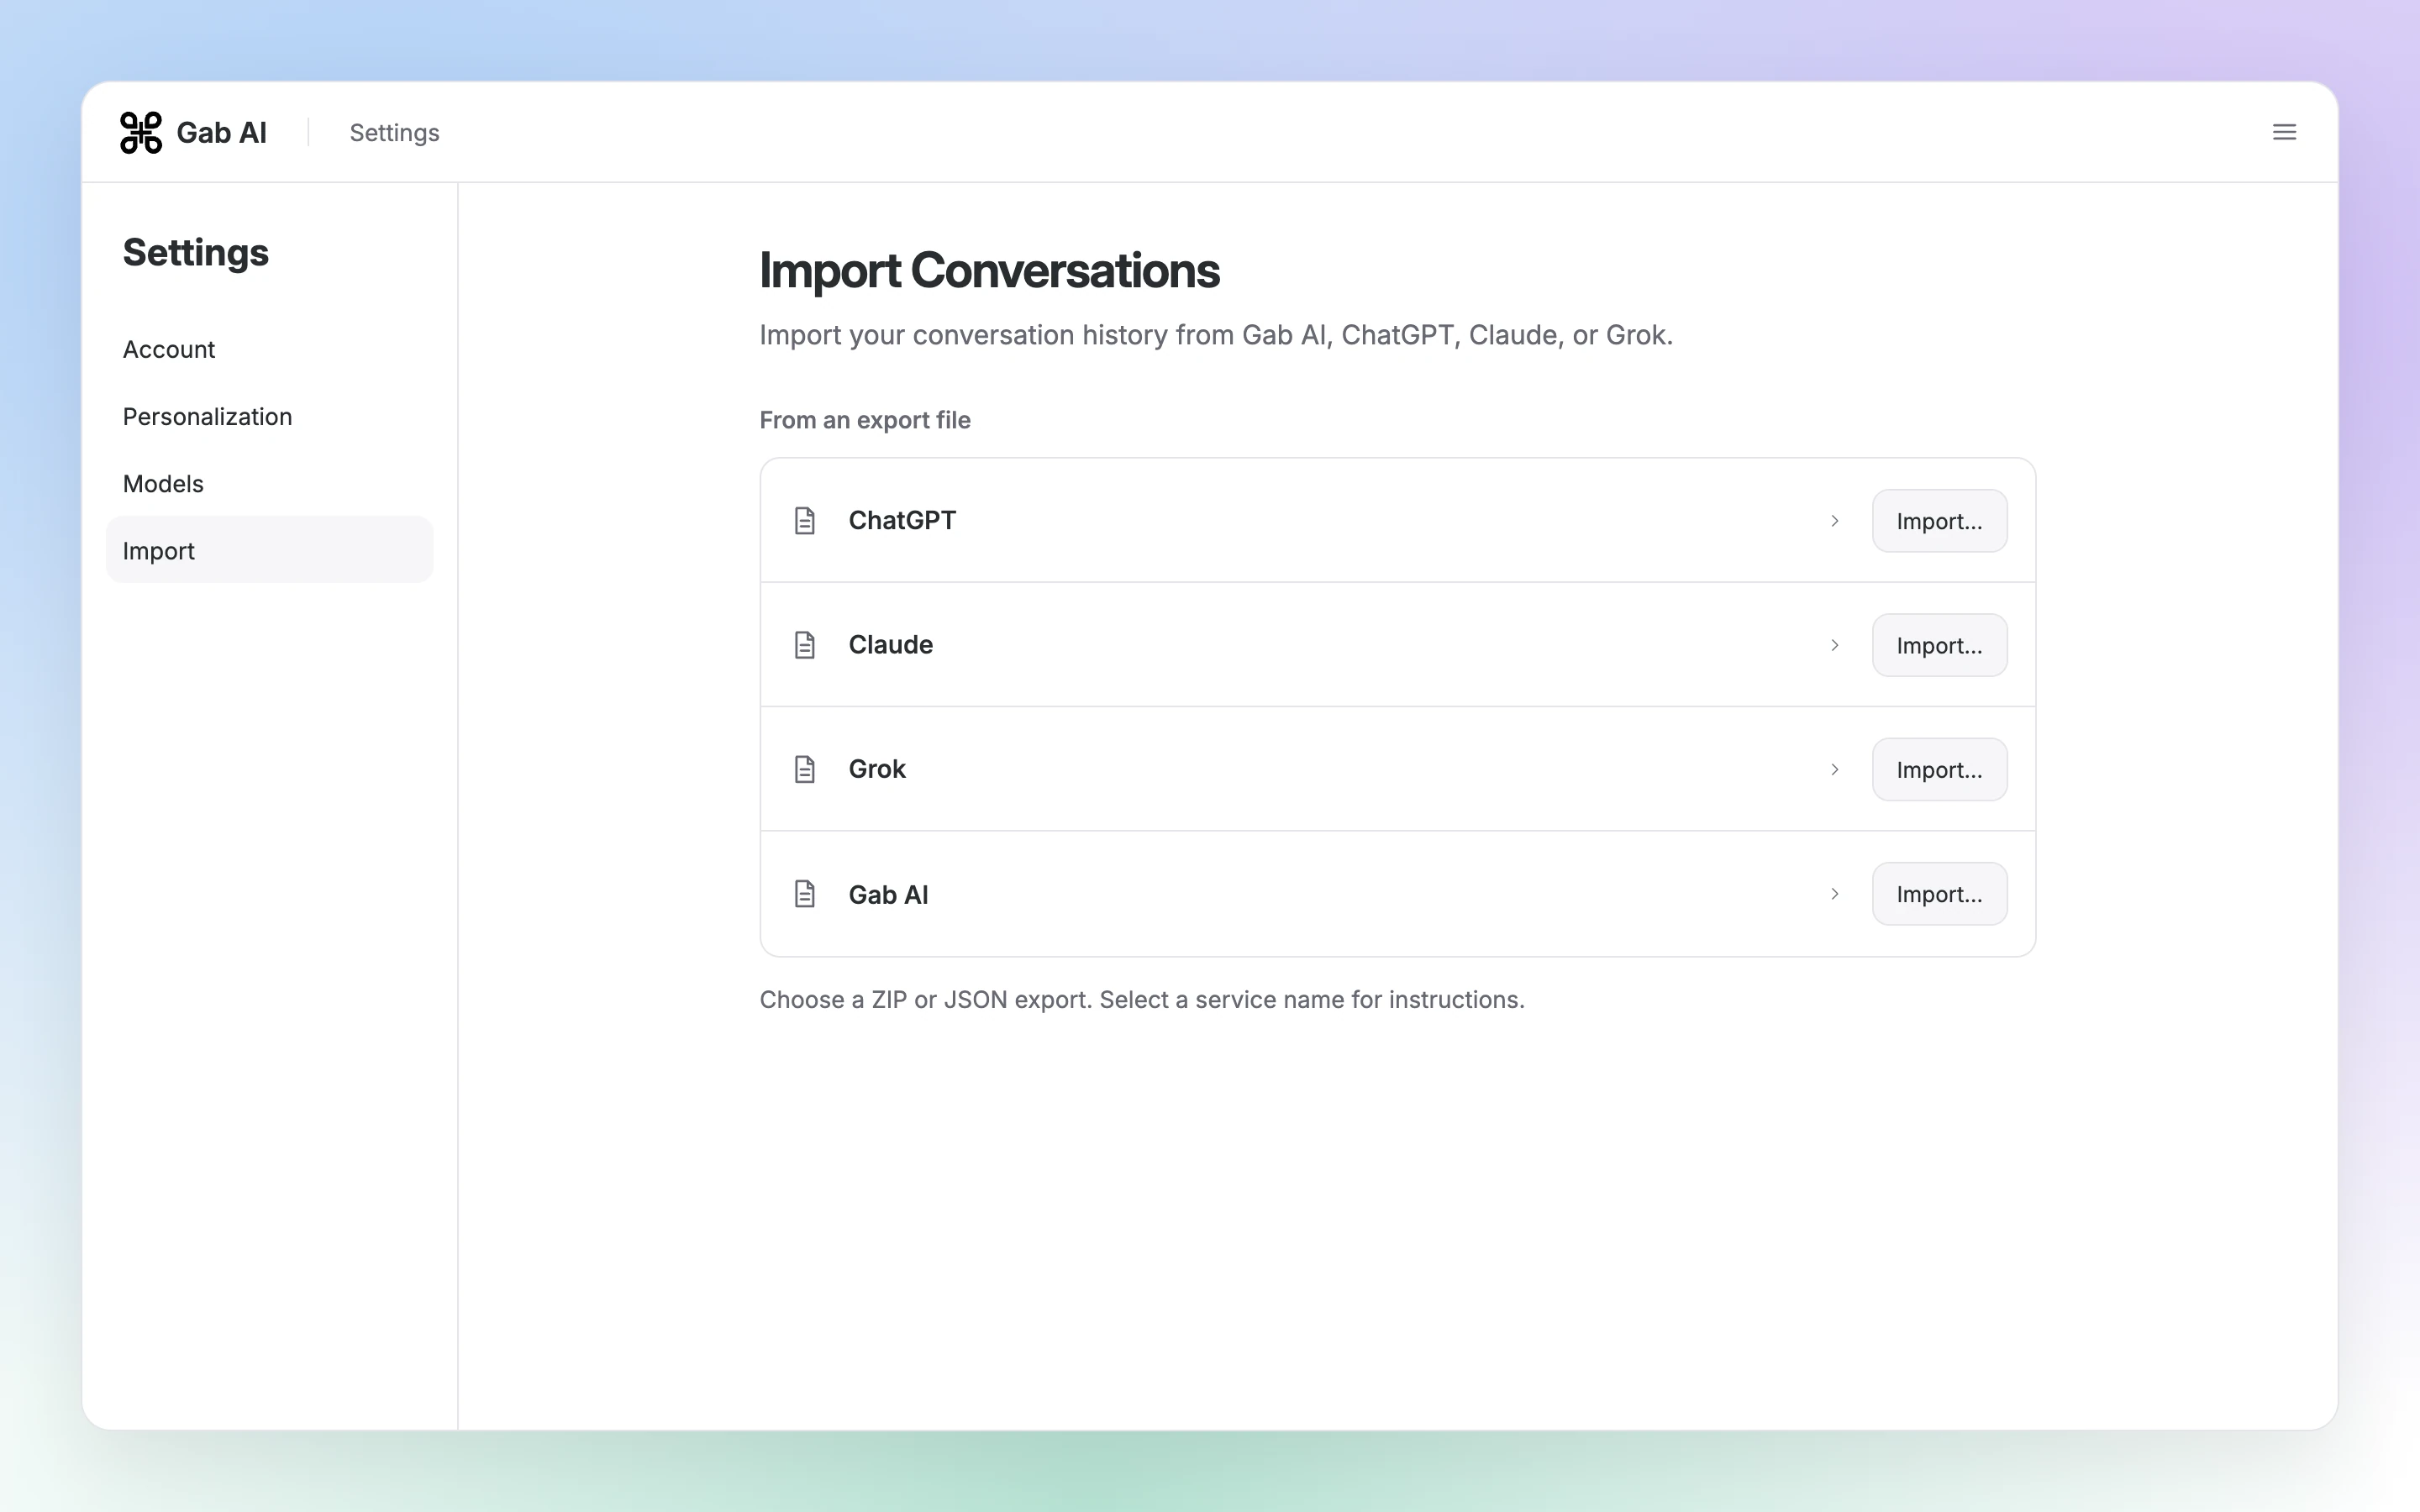2420x1512 pixels.
Task: Click the Settings sidebar heading
Action: pyautogui.click(x=196, y=252)
